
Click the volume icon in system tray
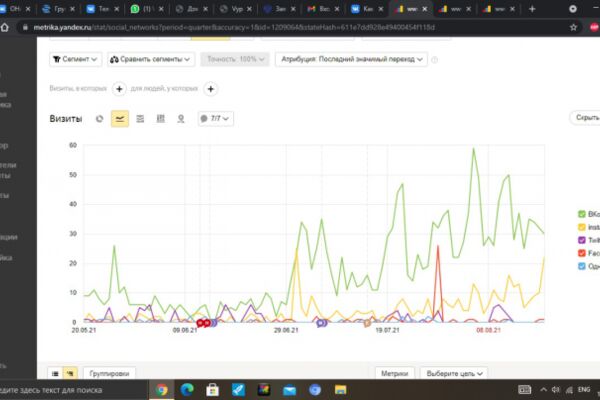pyautogui.click(x=556, y=390)
